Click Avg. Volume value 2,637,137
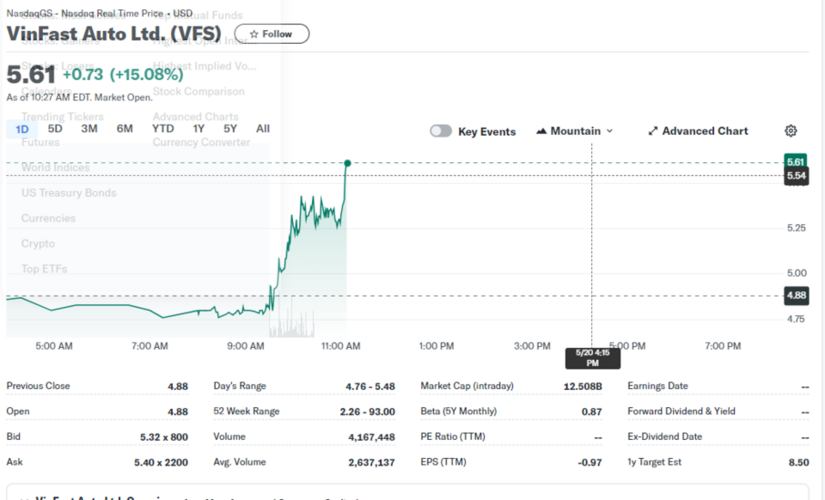 tap(371, 462)
